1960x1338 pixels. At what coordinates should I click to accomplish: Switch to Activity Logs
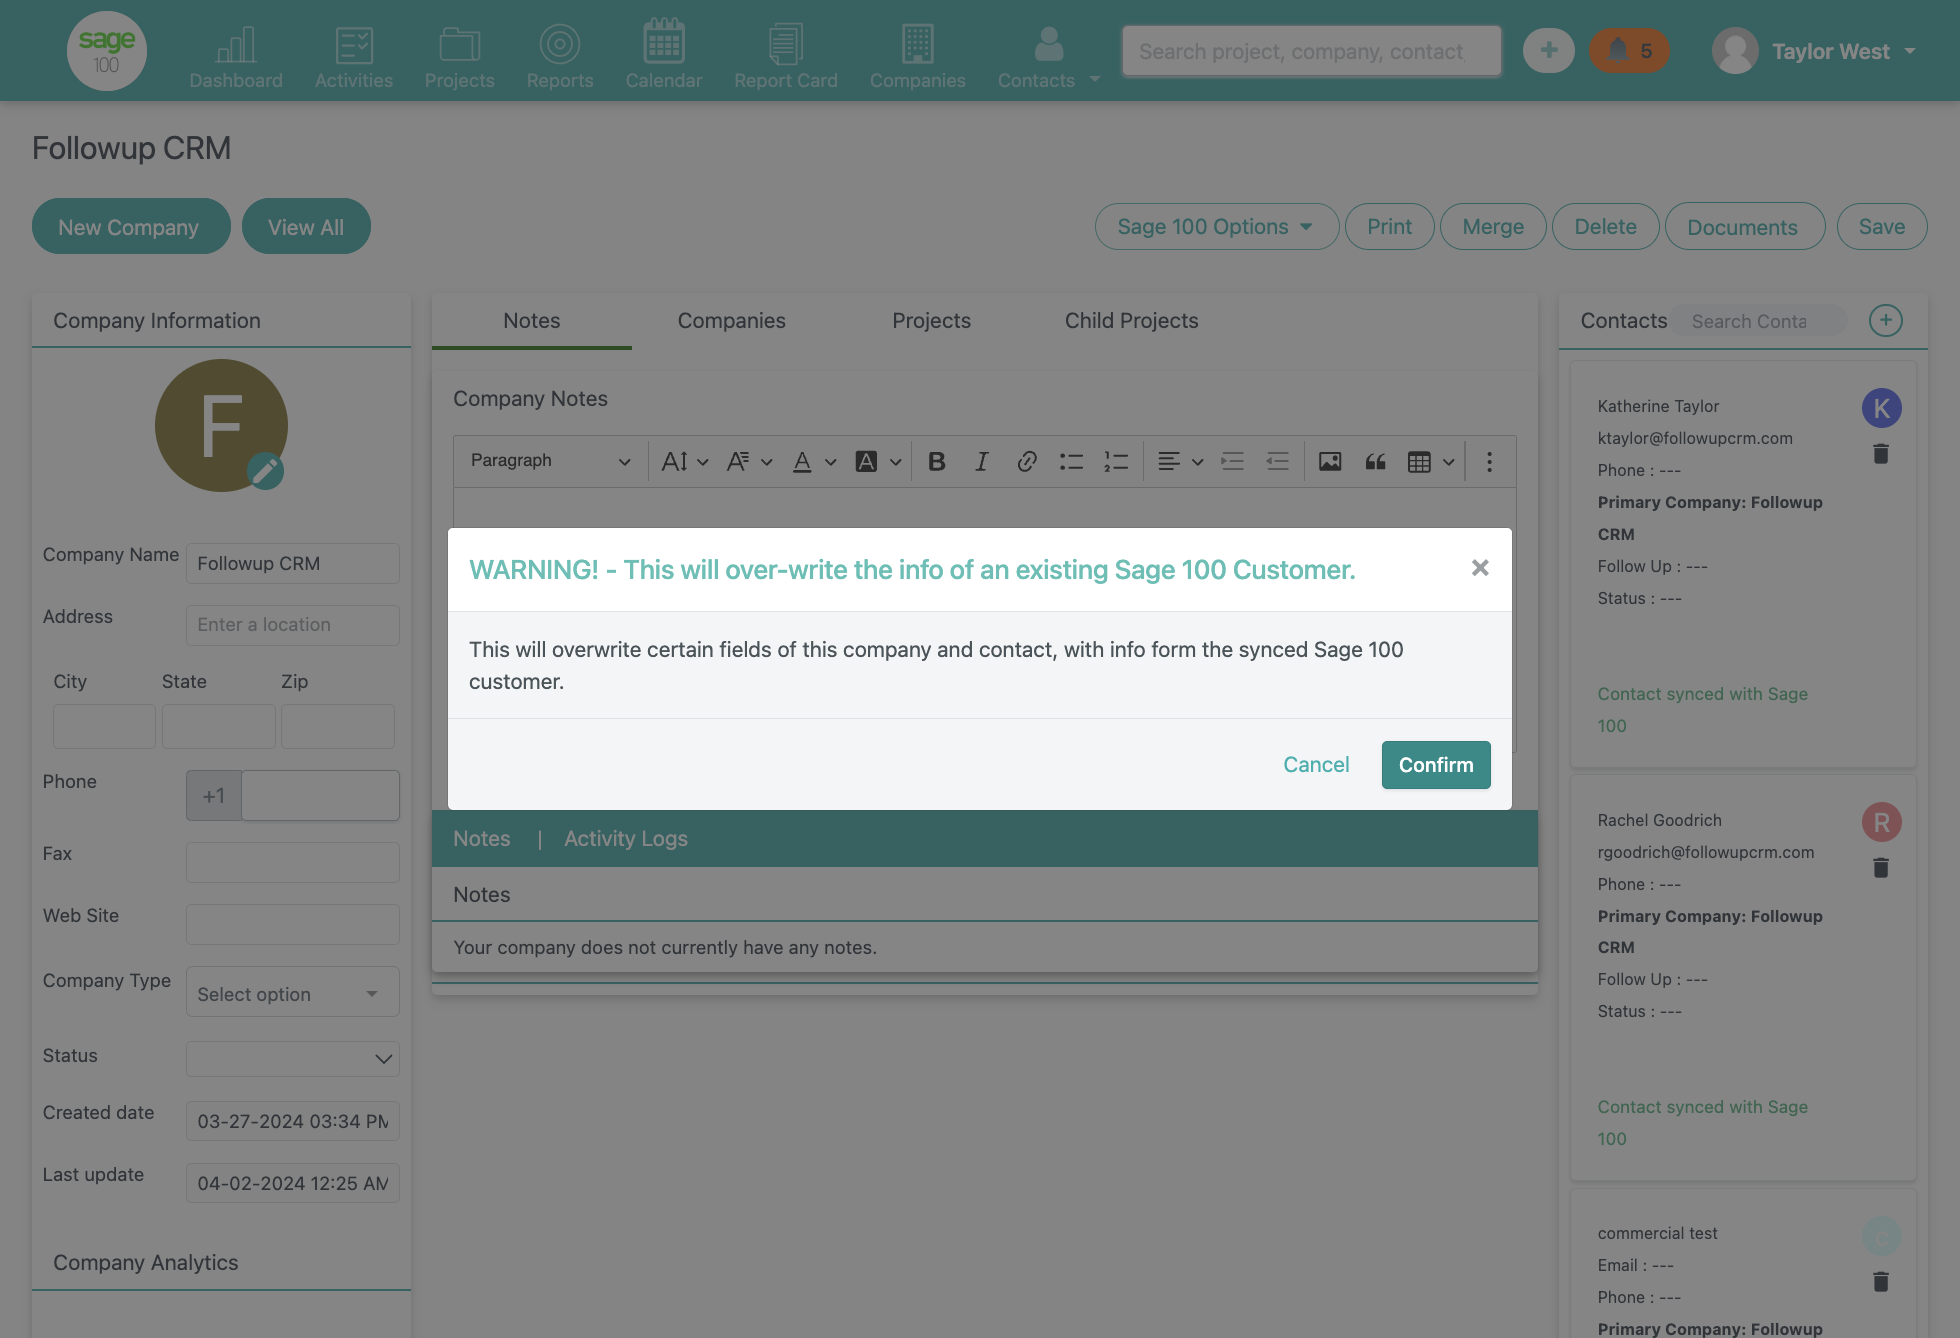pyautogui.click(x=626, y=839)
